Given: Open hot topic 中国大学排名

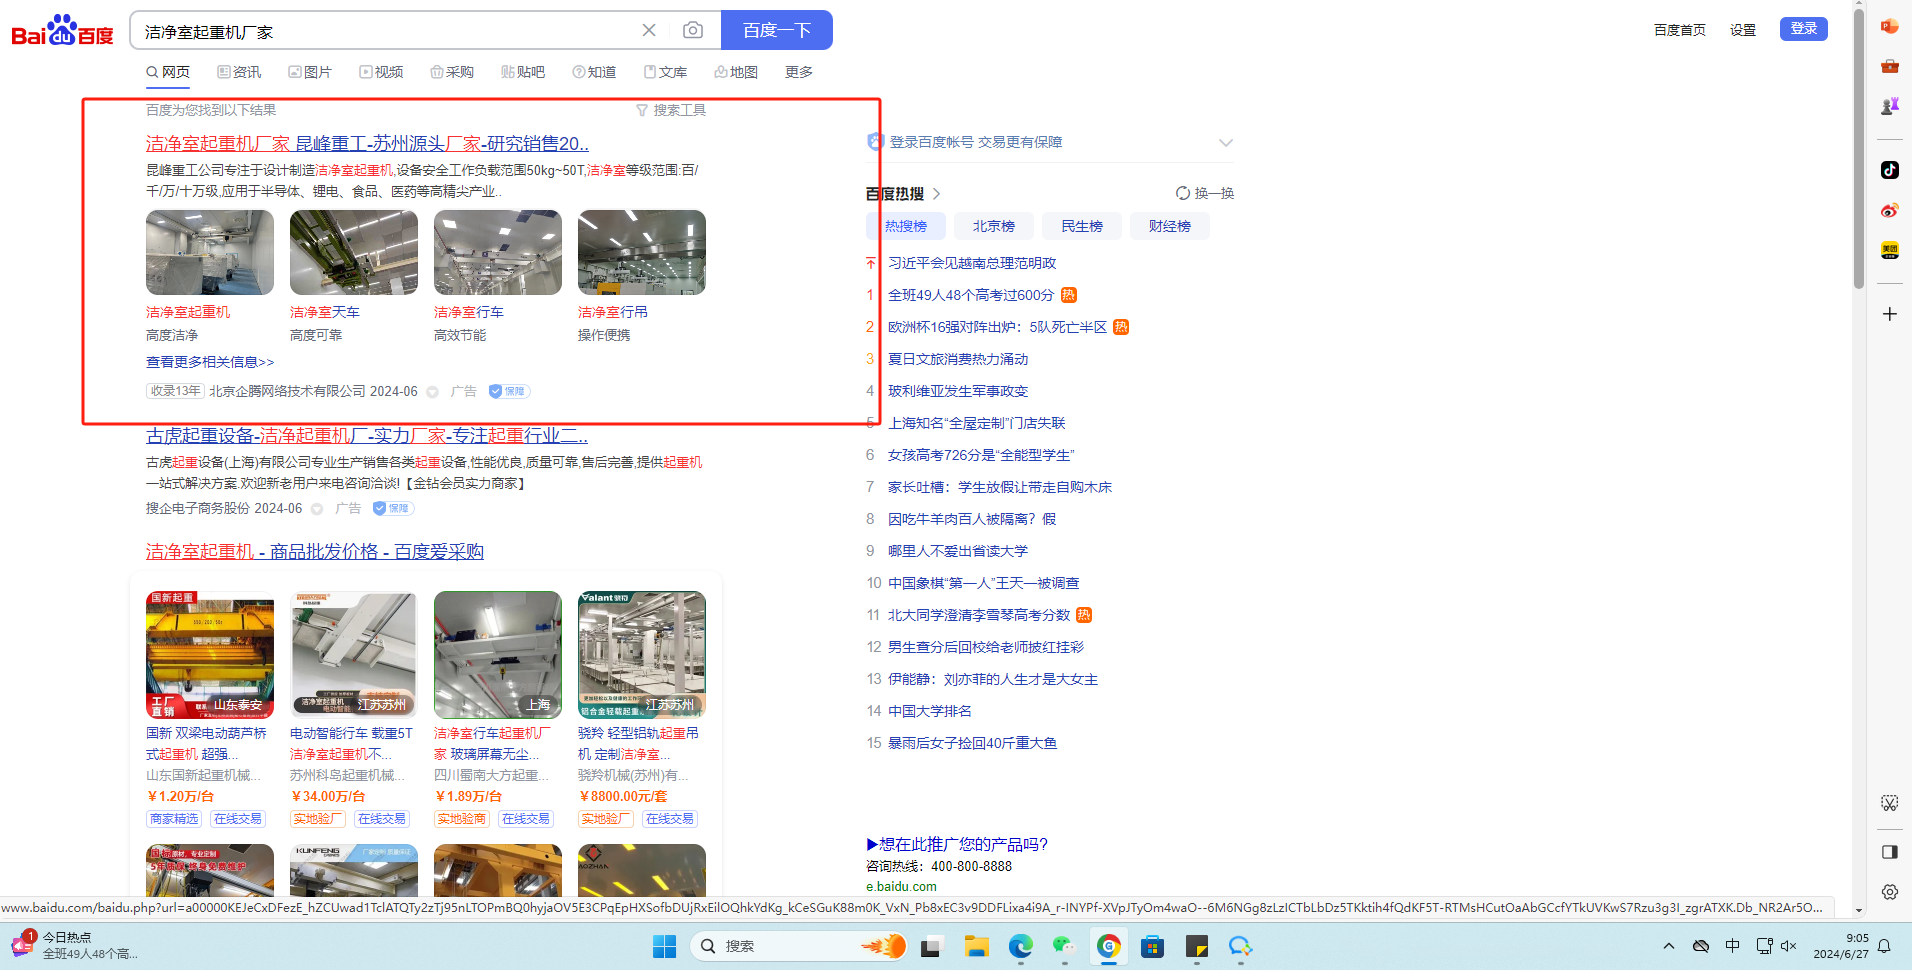Looking at the screenshot, I should [930, 711].
